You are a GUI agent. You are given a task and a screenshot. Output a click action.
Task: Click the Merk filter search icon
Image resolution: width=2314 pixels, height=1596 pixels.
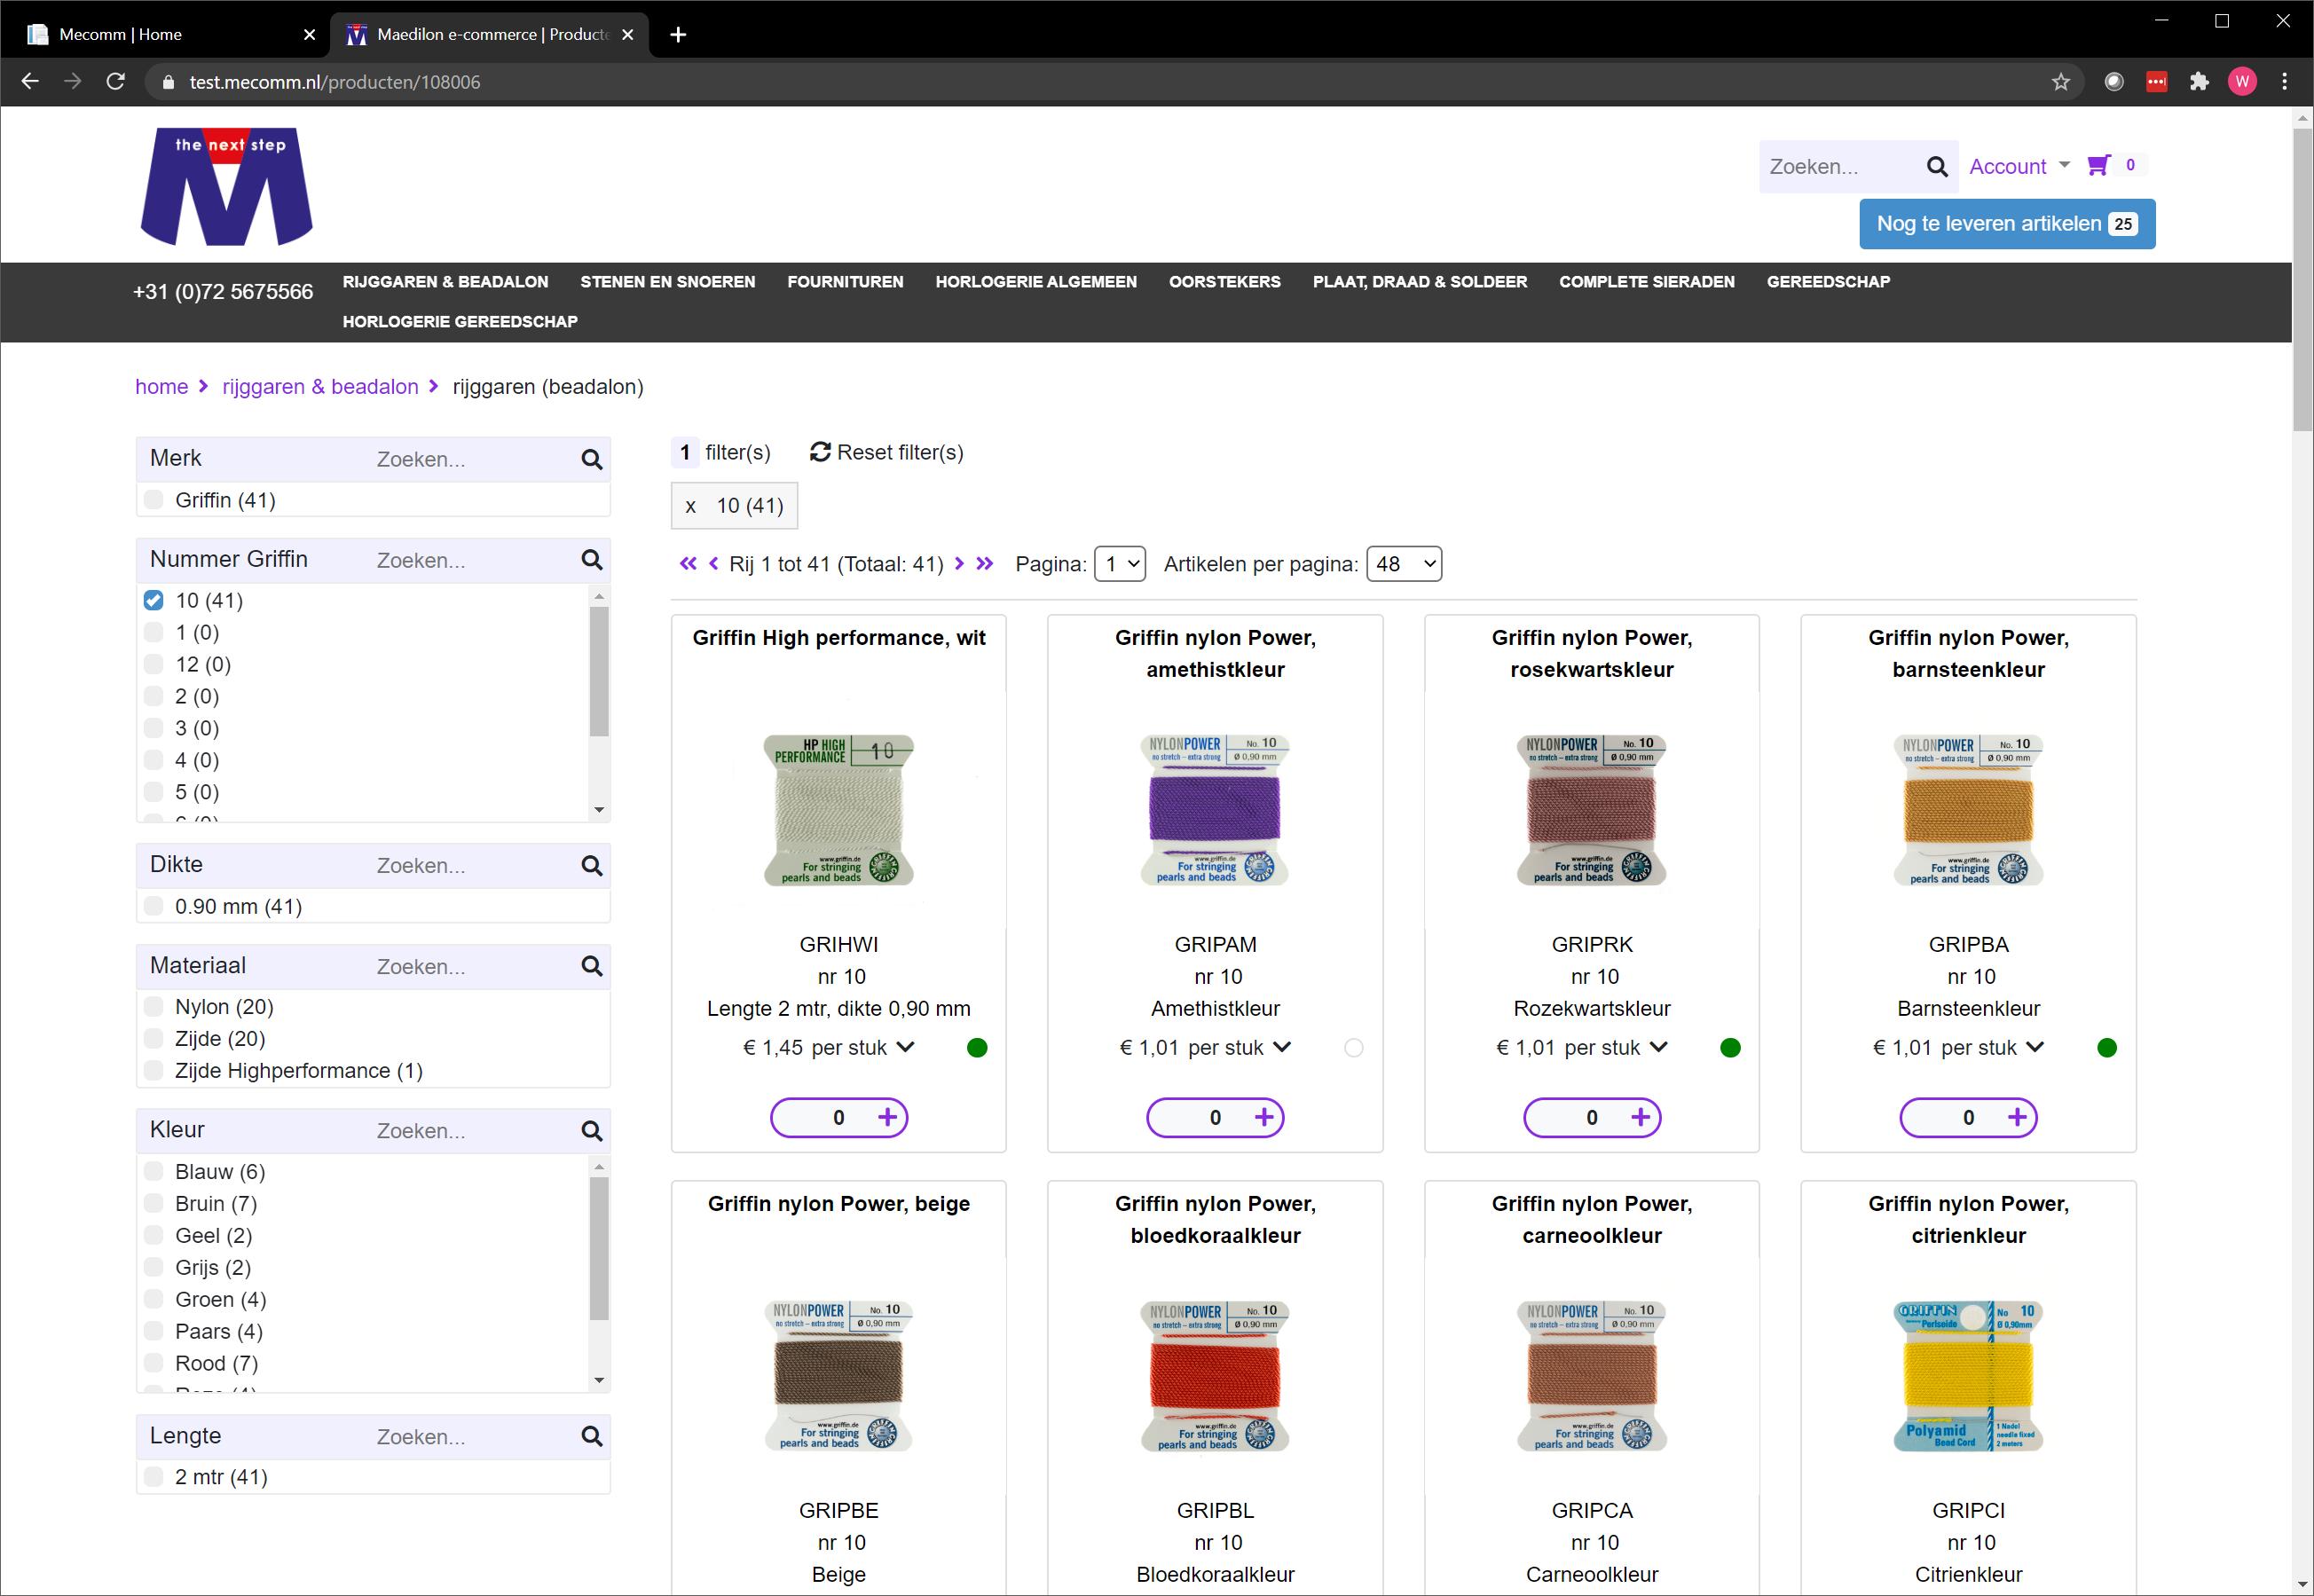coord(592,459)
